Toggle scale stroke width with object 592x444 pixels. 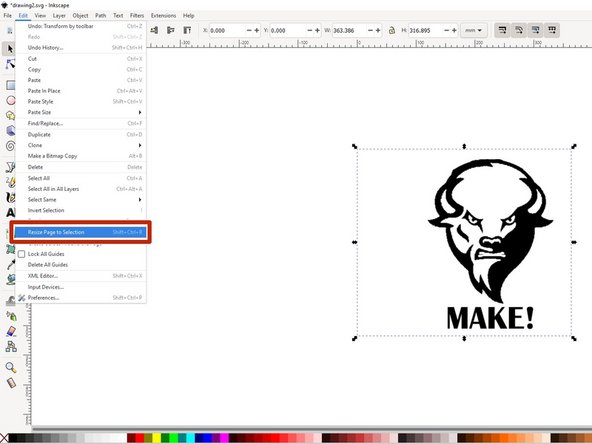point(502,30)
